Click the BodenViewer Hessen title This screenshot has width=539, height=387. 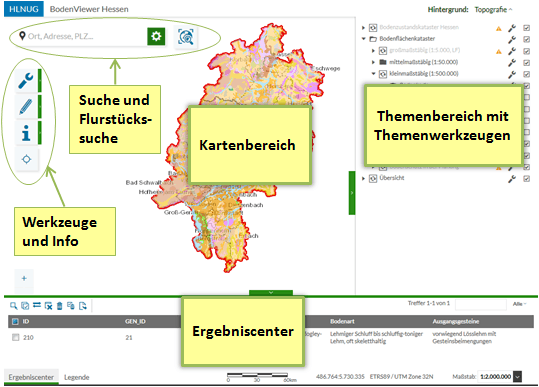(89, 9)
